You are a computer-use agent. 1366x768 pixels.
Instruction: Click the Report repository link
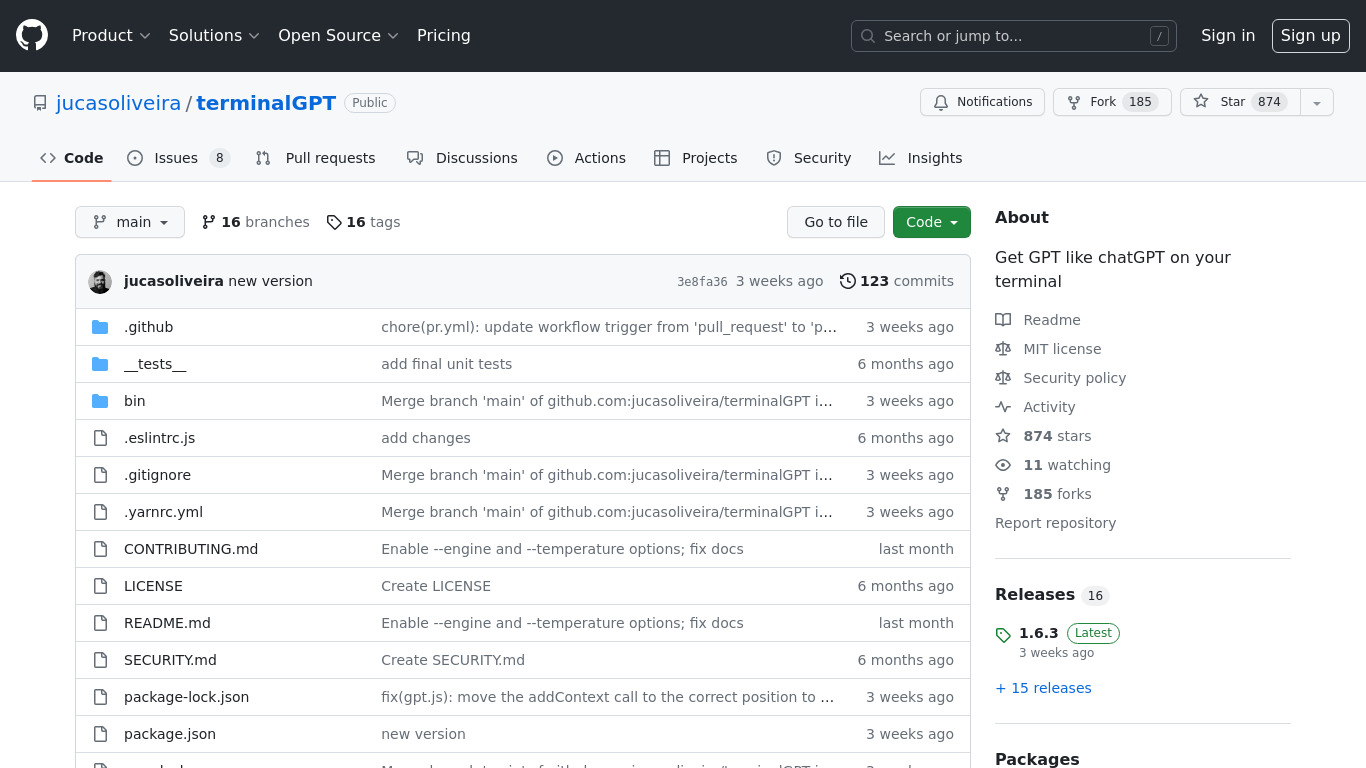coord(1055,523)
